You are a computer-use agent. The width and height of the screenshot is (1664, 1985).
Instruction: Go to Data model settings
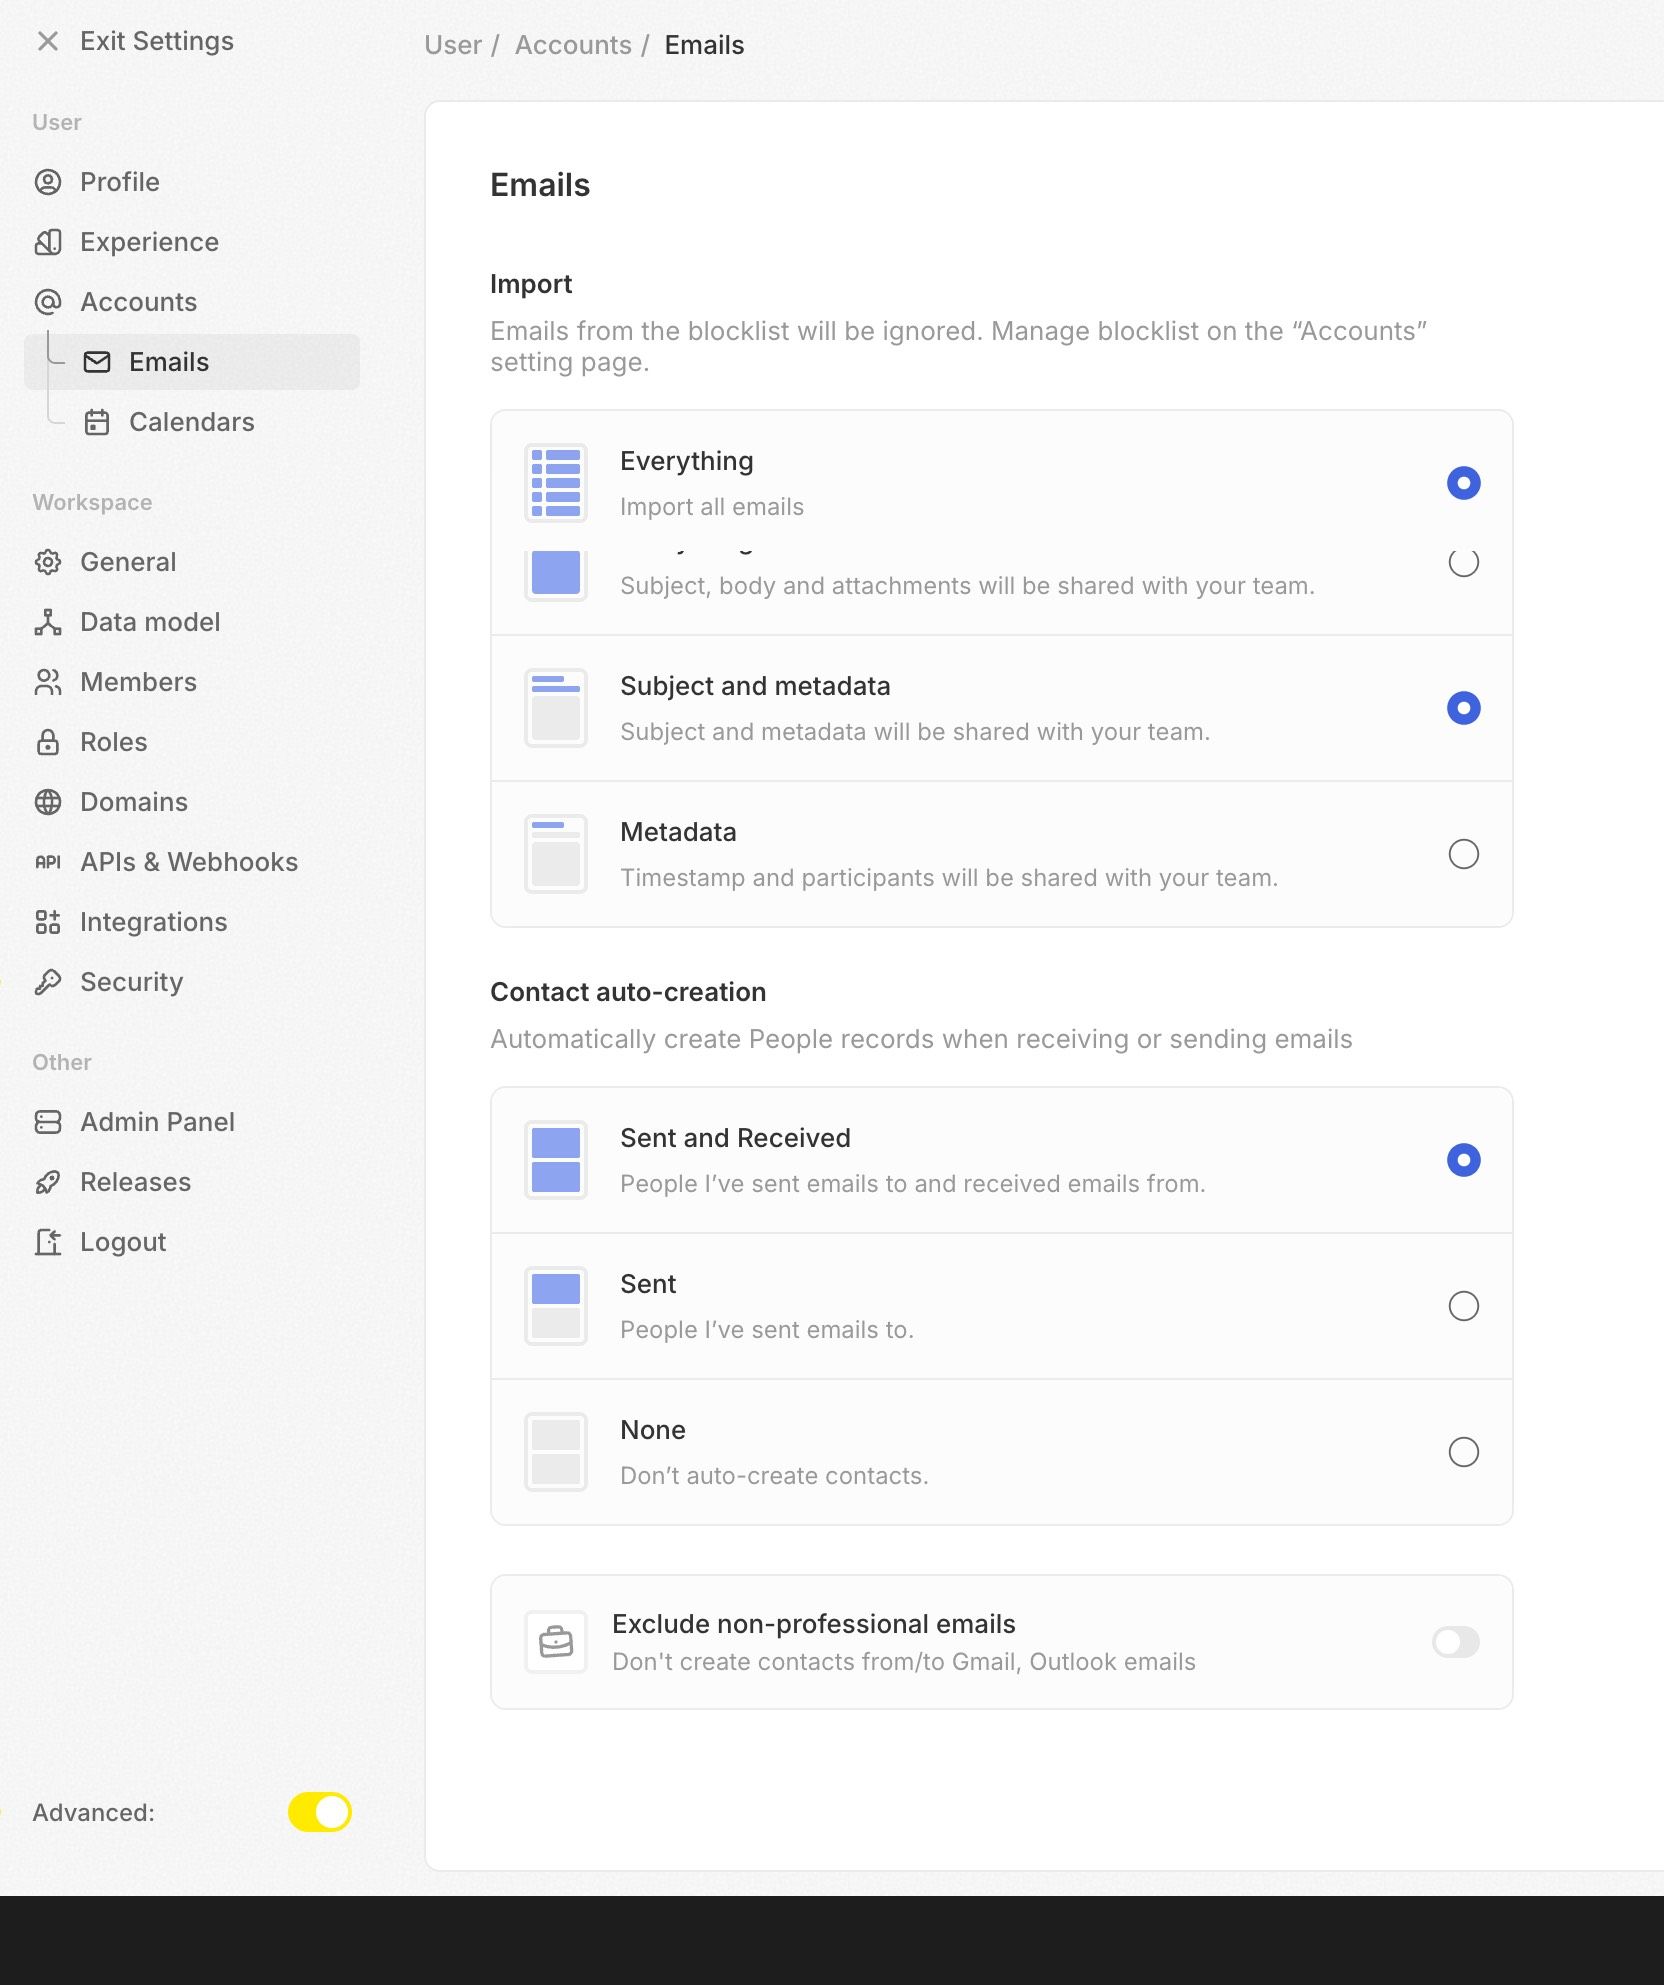tap(149, 622)
